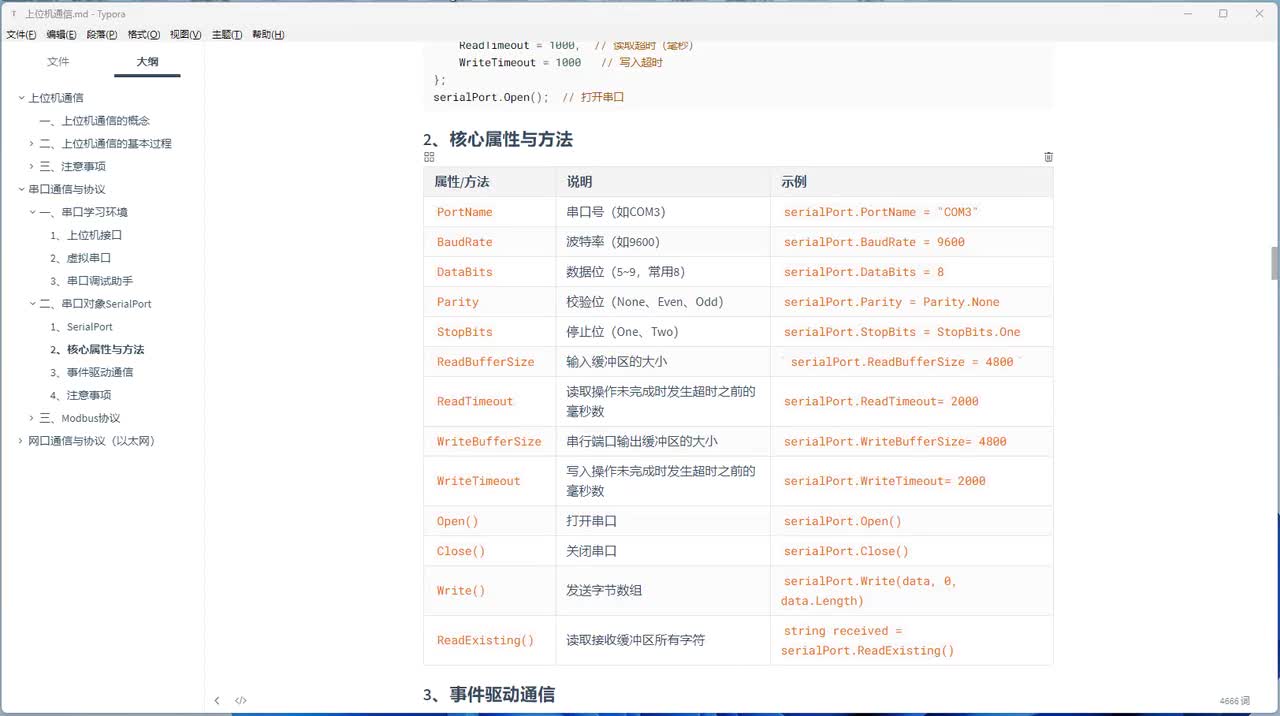Click the WriteBufferSize table cell
Image resolution: width=1280 pixels, height=716 pixels.
click(x=490, y=441)
